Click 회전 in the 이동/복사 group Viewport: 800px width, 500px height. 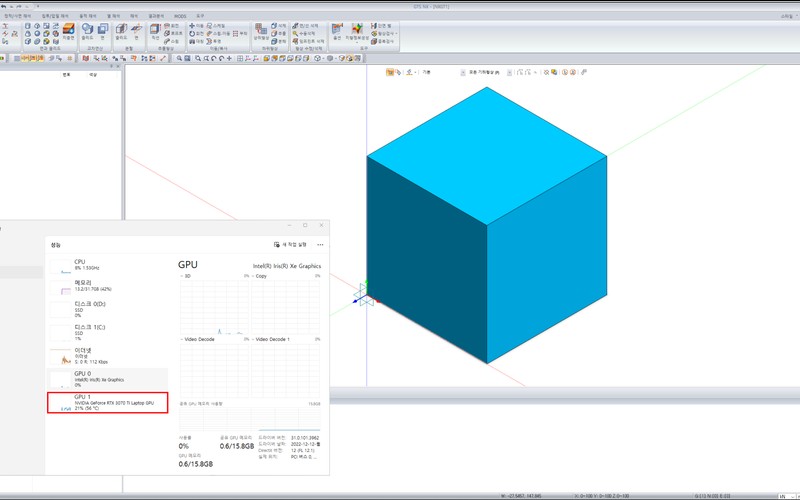196,33
